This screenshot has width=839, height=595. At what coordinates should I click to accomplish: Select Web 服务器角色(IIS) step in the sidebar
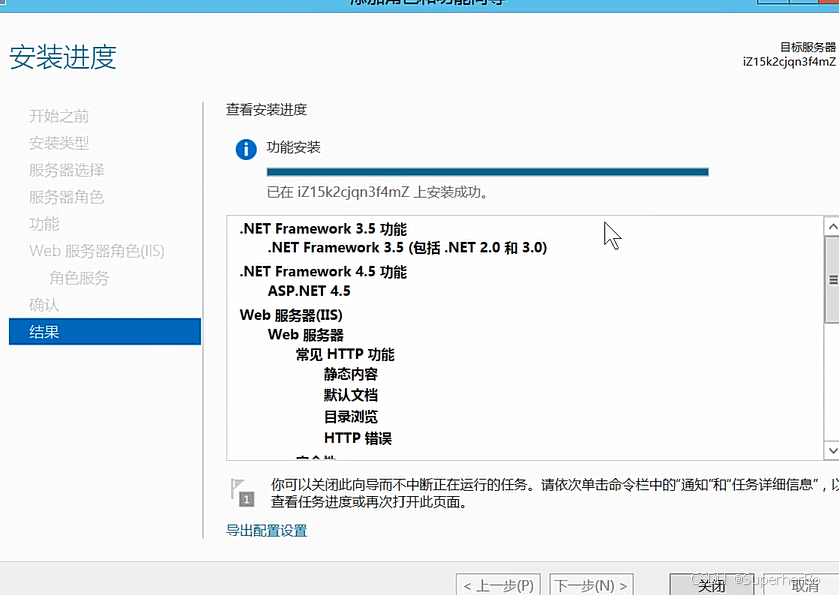pos(97,251)
